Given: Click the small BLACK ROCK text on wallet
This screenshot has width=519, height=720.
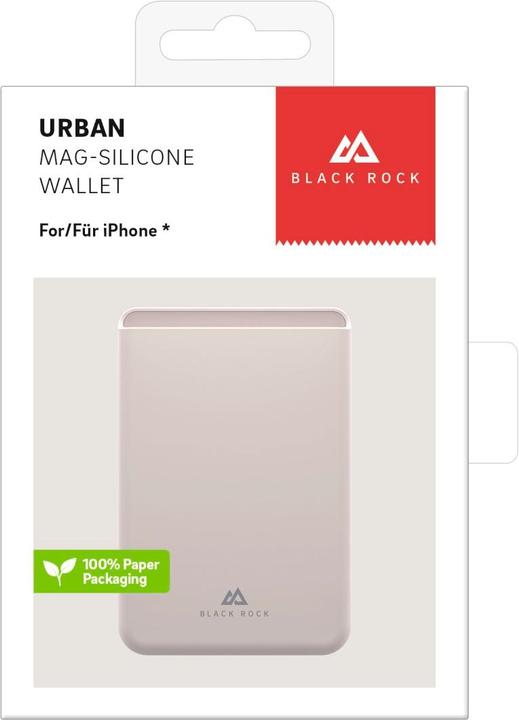Looking at the screenshot, I should 235,613.
